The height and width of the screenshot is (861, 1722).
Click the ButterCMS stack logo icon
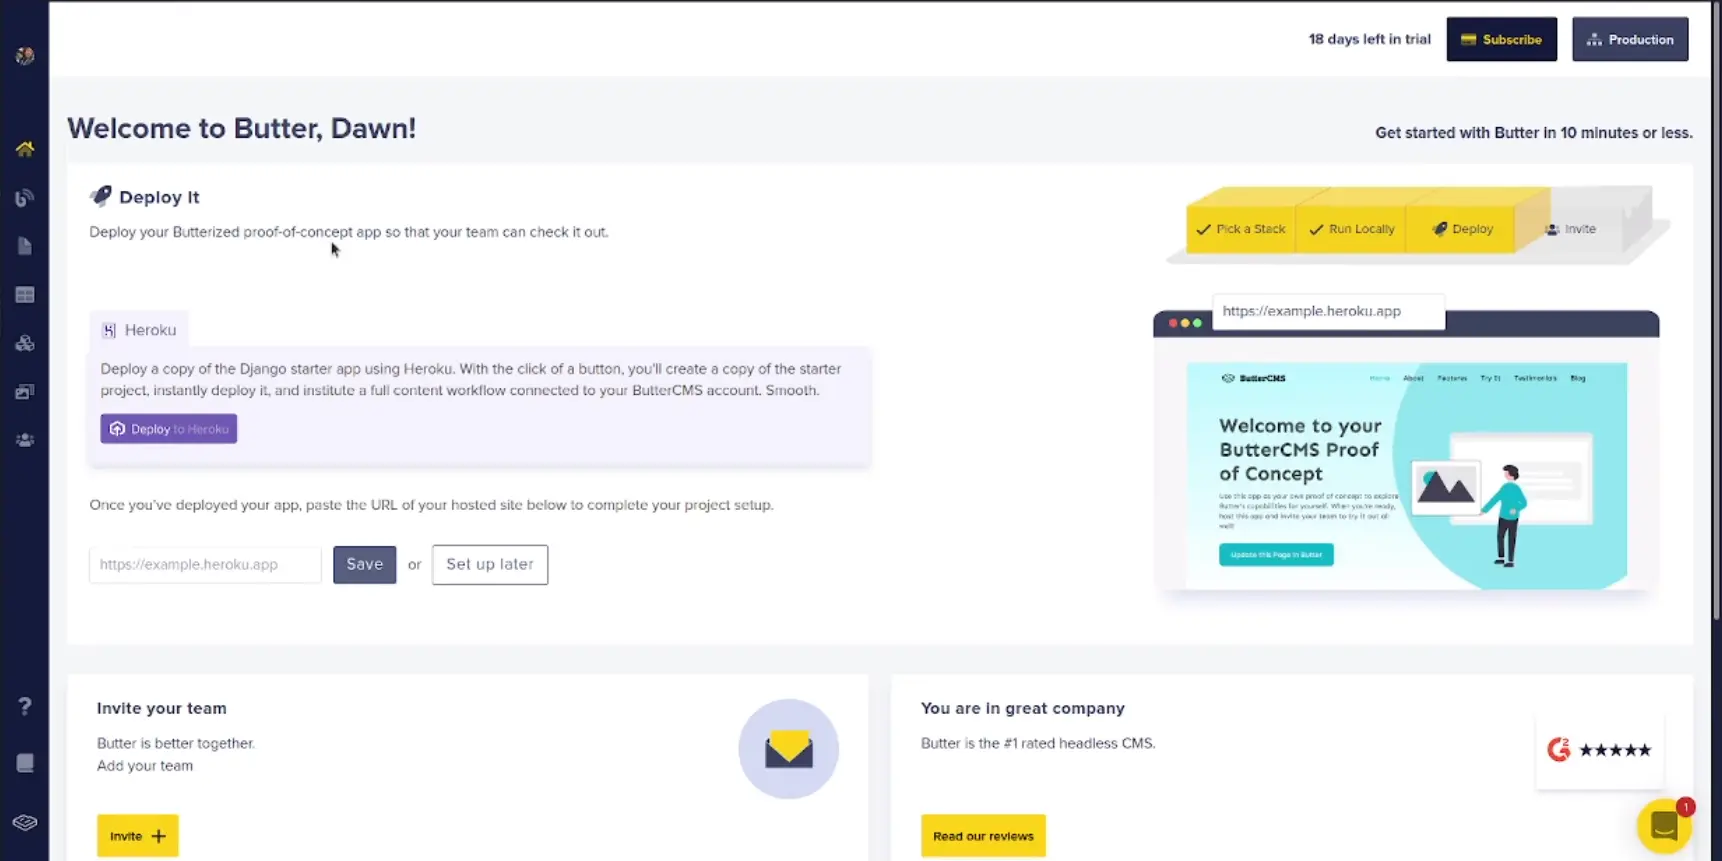[25, 822]
